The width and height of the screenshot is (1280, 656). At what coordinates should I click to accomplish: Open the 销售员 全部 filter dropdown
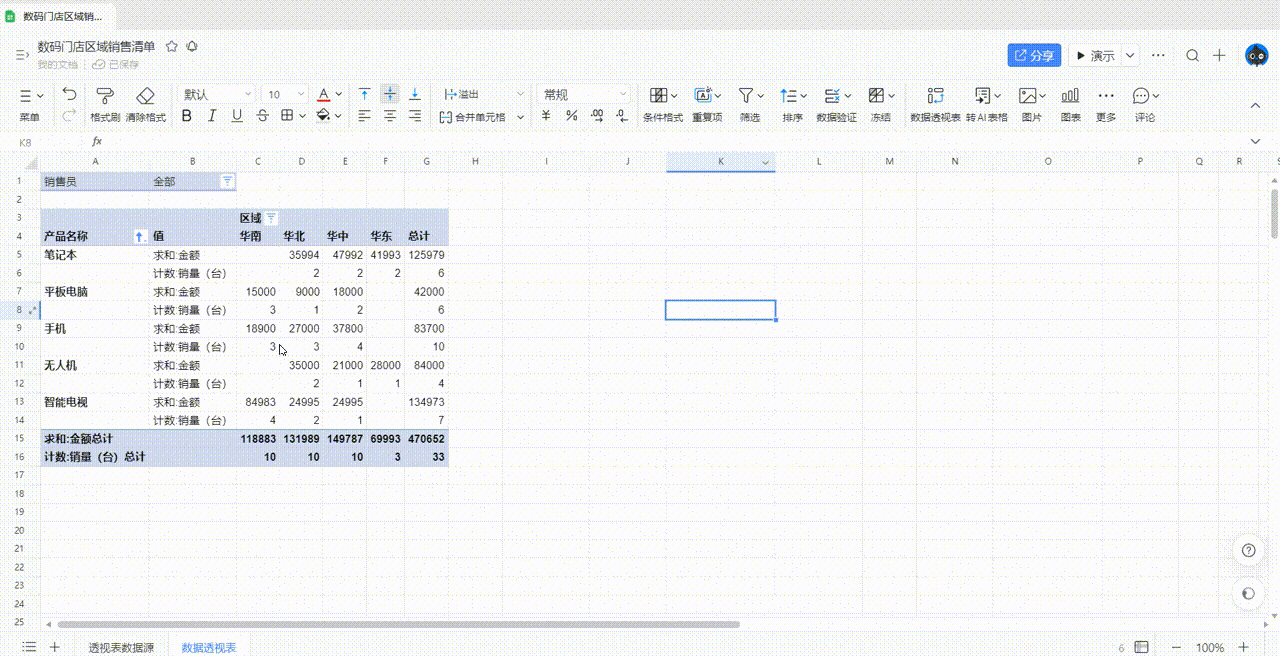227,181
